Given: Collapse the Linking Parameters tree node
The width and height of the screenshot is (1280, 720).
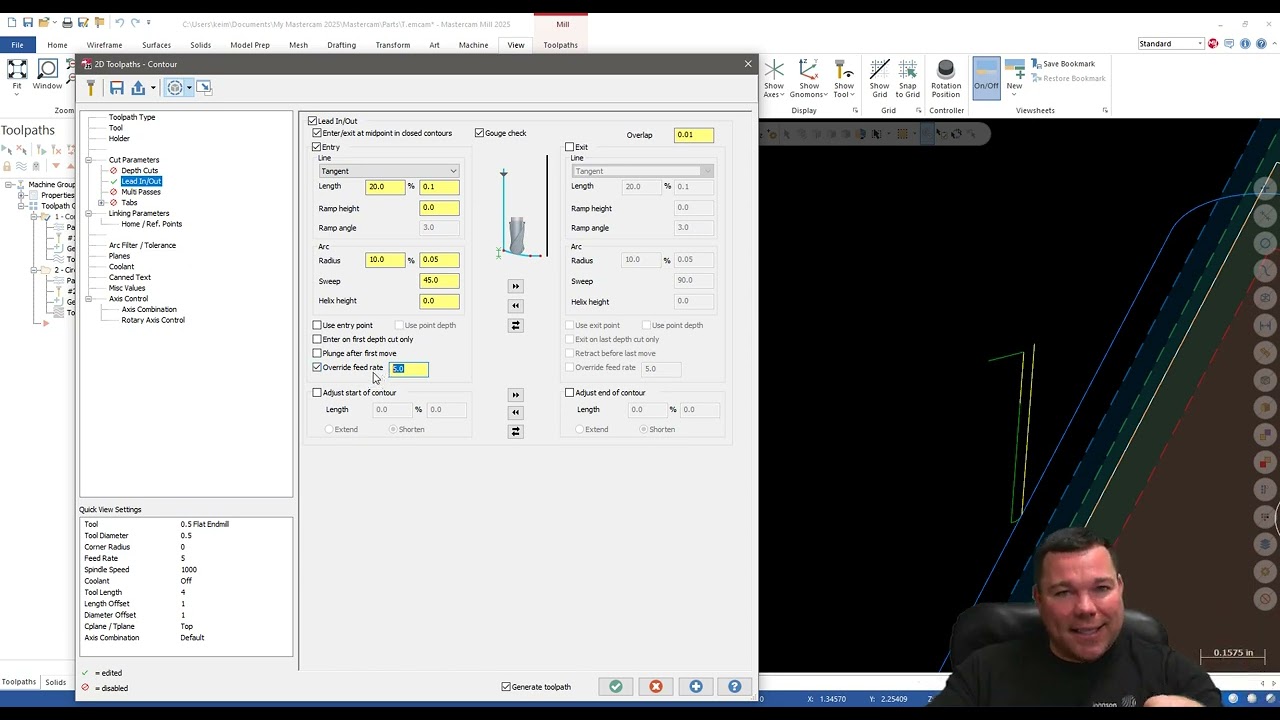Looking at the screenshot, I should pyautogui.click(x=89, y=213).
